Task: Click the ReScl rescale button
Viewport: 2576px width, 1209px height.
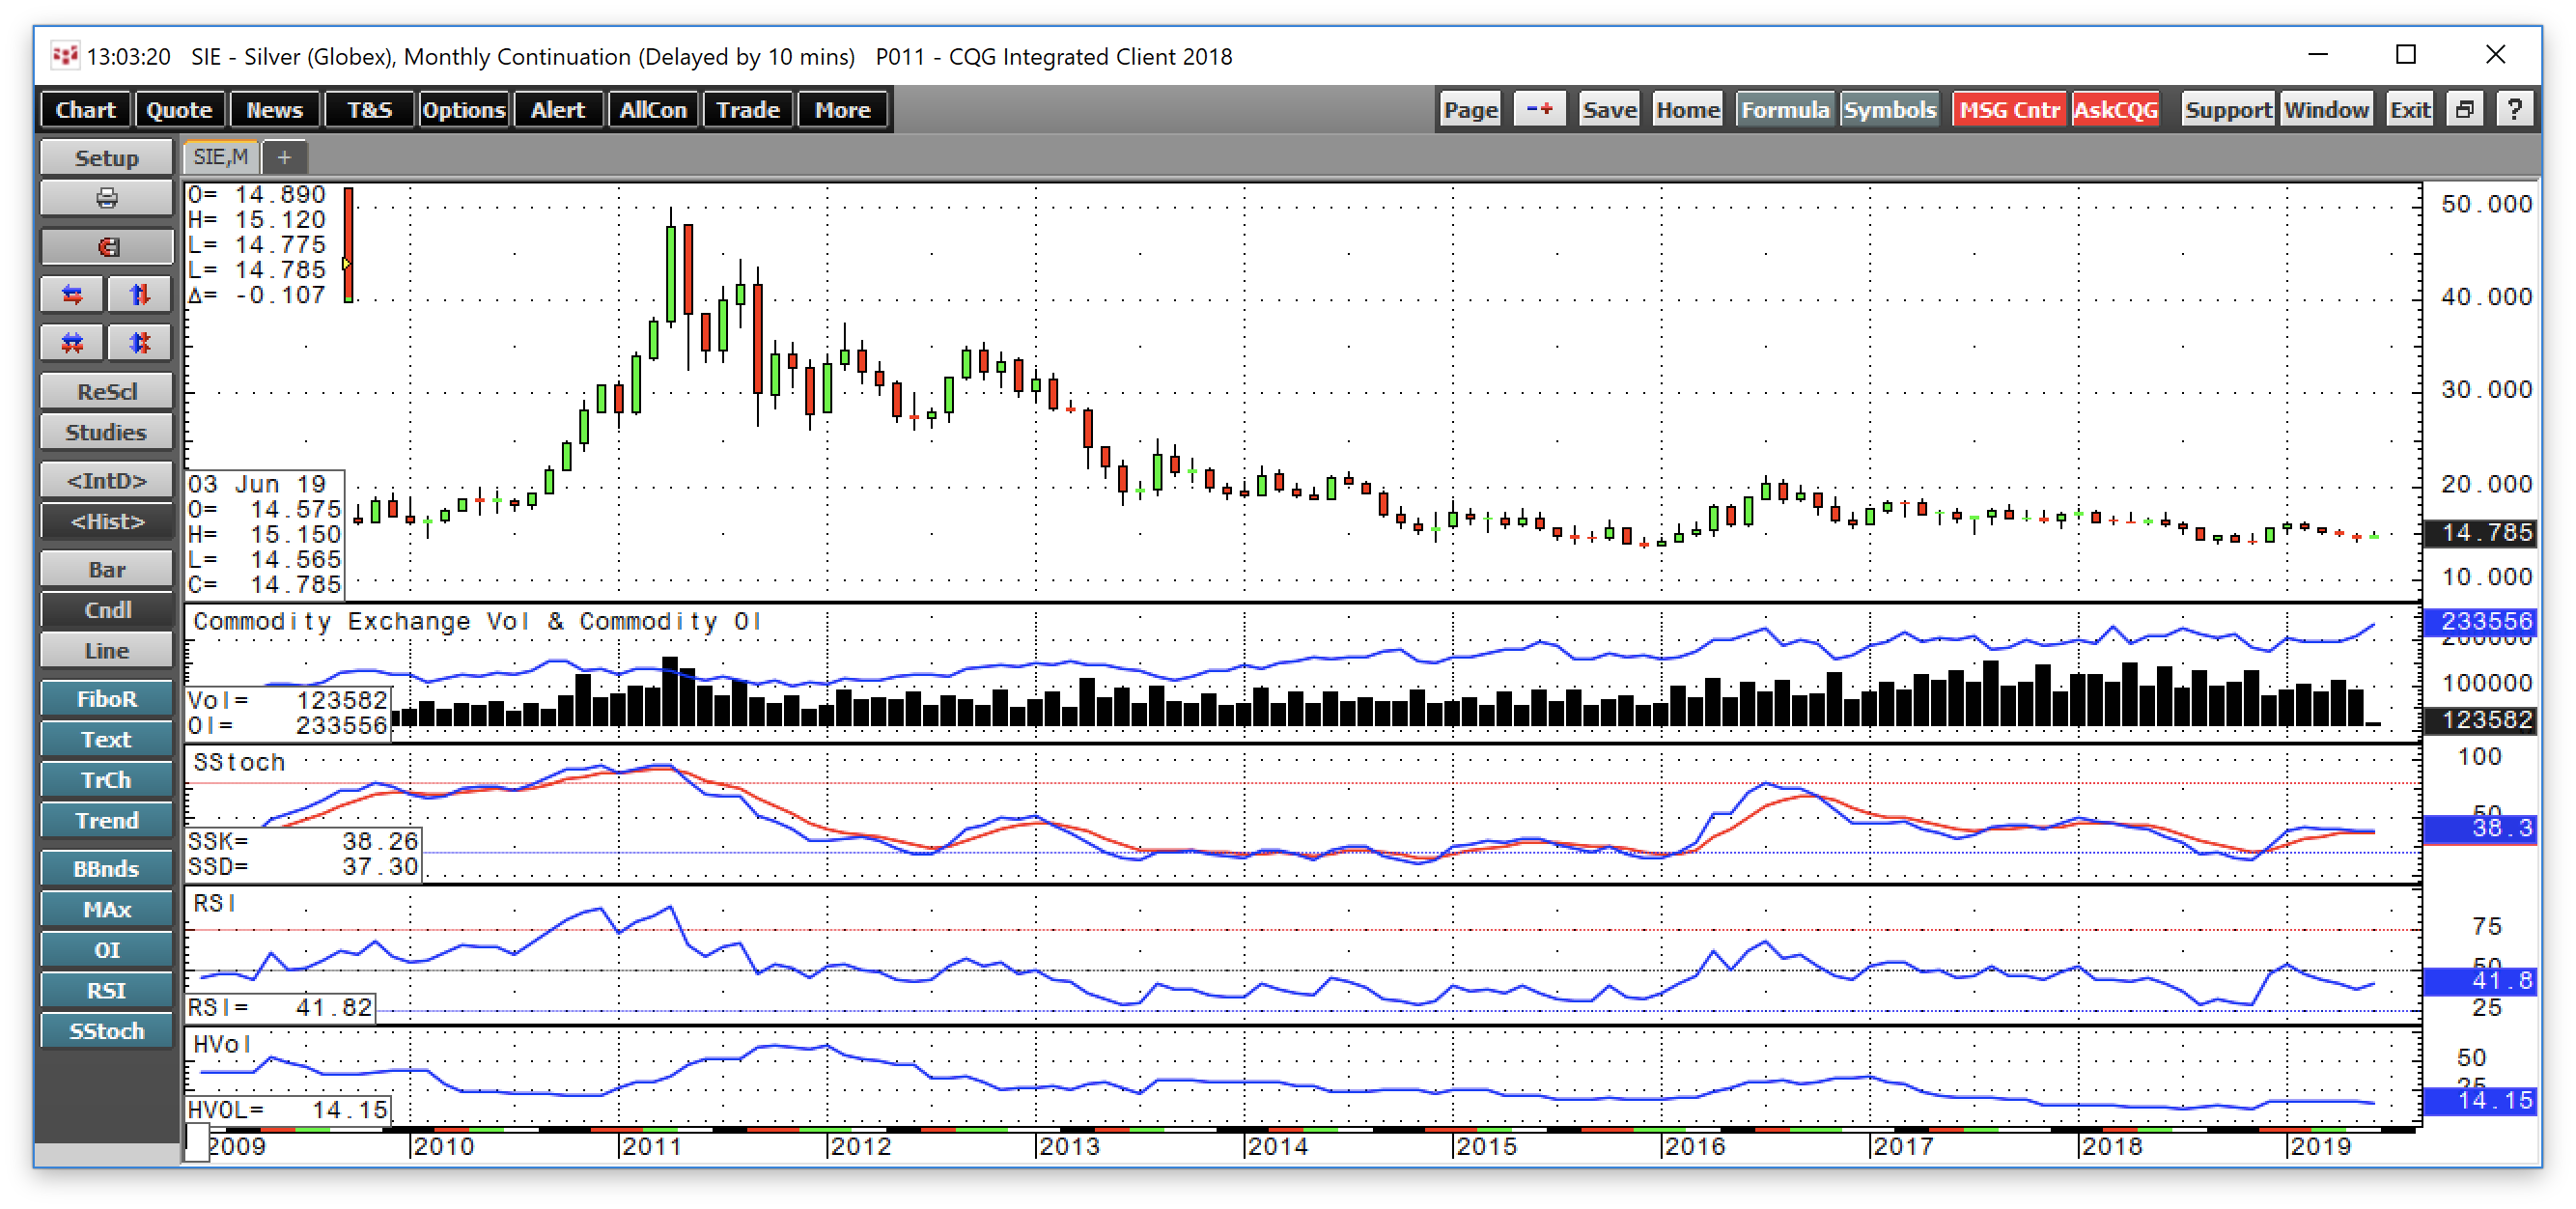Action: coord(107,391)
